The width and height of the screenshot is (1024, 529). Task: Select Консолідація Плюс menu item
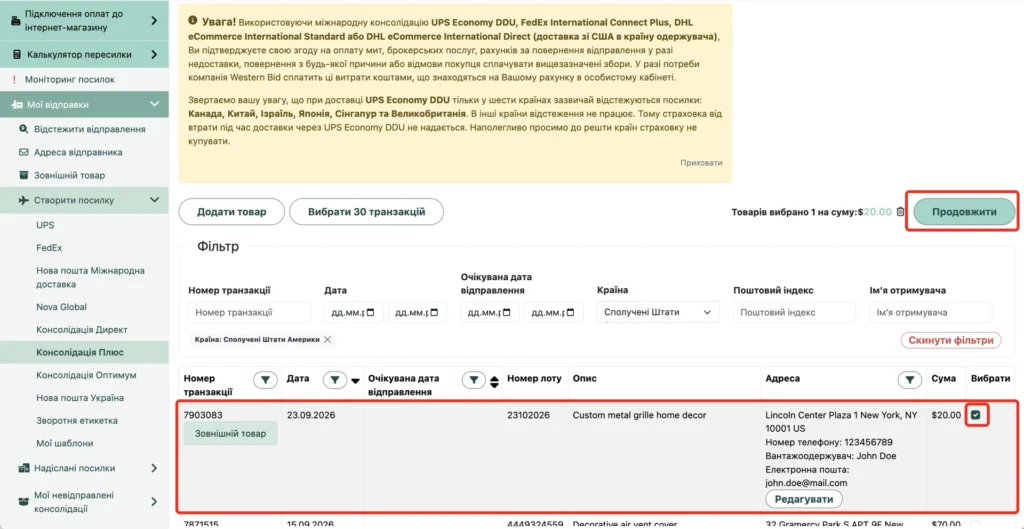(80, 353)
